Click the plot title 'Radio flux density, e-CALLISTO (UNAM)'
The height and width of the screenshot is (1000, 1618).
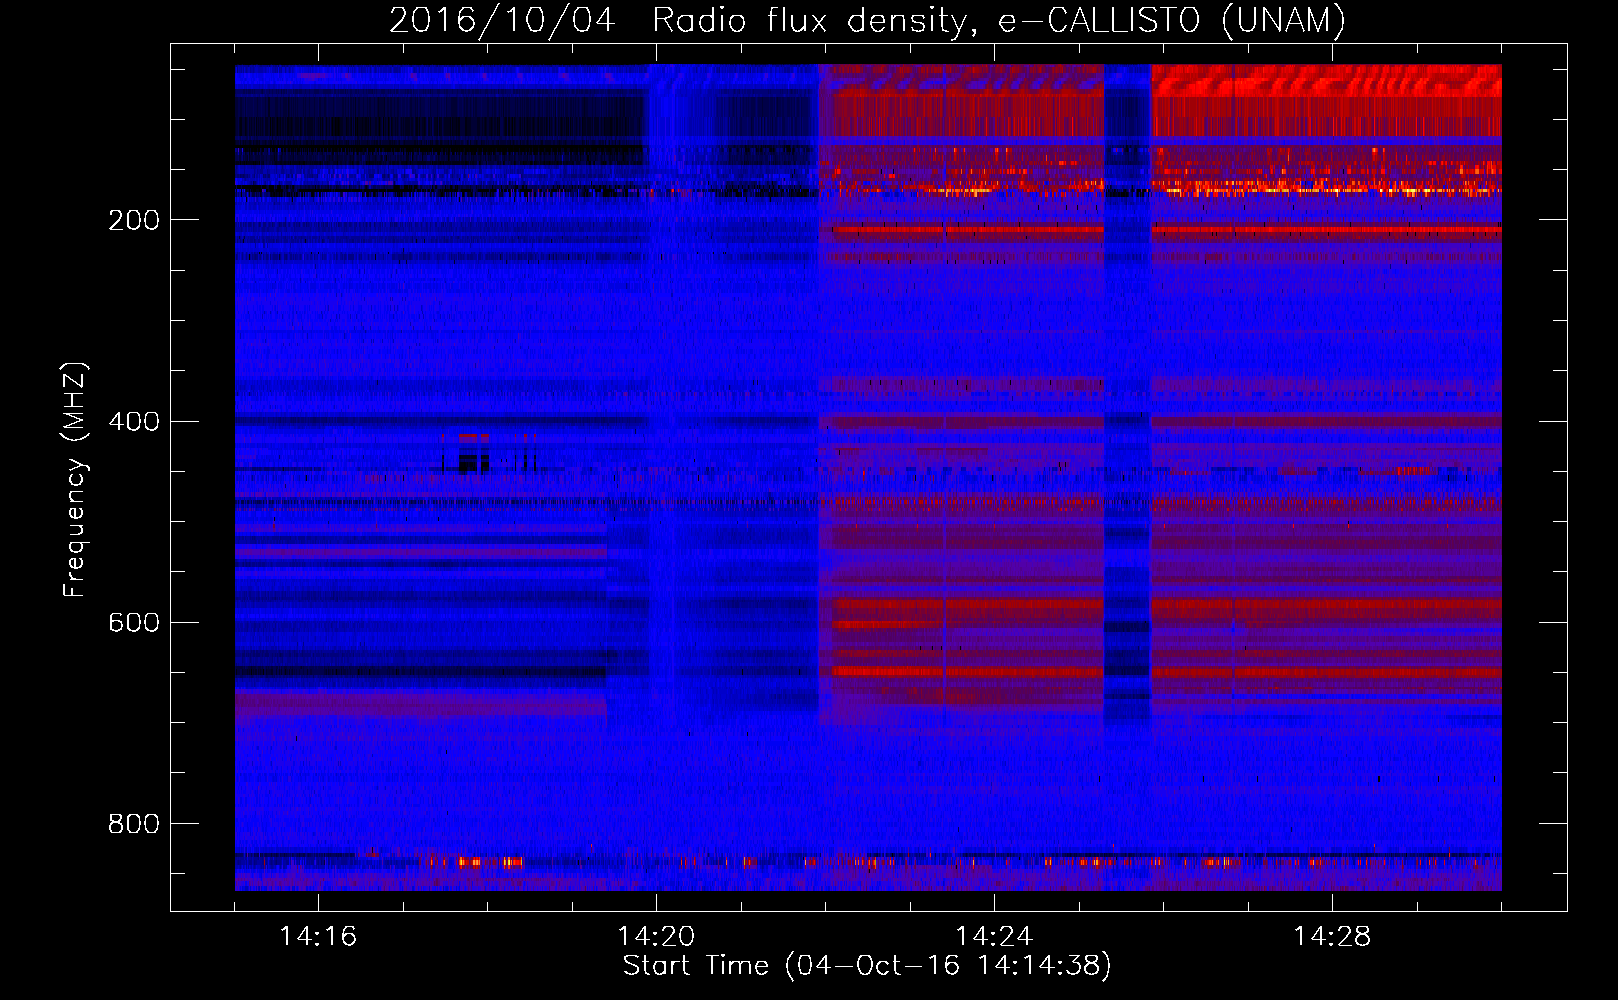[x=999, y=20]
